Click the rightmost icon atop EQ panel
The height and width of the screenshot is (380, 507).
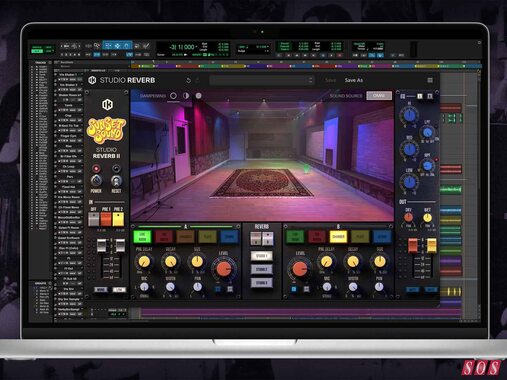click(x=430, y=96)
